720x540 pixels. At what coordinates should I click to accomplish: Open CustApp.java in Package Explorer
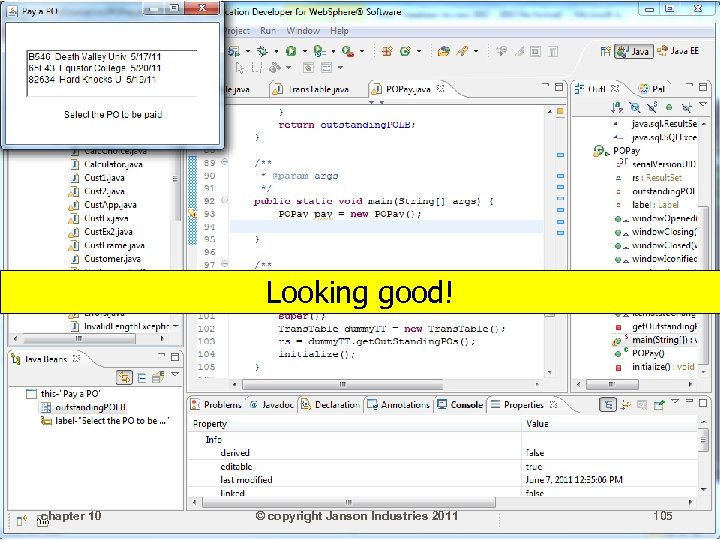coord(104,205)
